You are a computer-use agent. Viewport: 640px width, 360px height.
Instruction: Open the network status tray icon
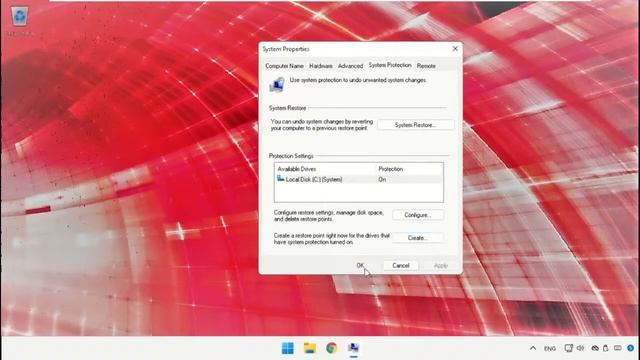[568, 348]
